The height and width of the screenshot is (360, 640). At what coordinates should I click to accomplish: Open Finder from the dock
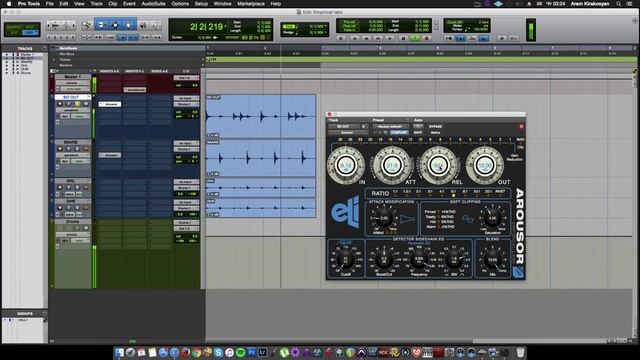point(119,352)
